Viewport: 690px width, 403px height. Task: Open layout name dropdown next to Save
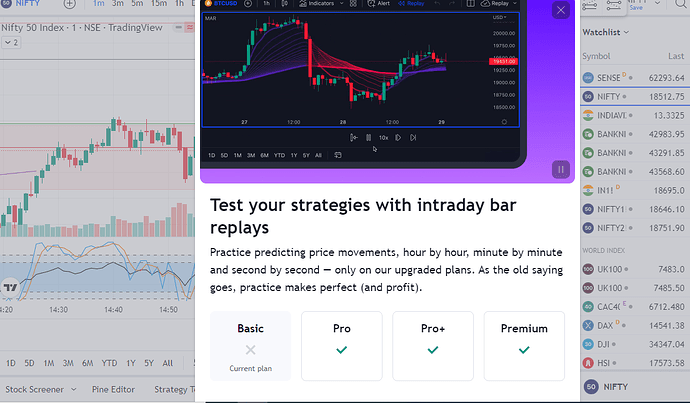(657, 4)
